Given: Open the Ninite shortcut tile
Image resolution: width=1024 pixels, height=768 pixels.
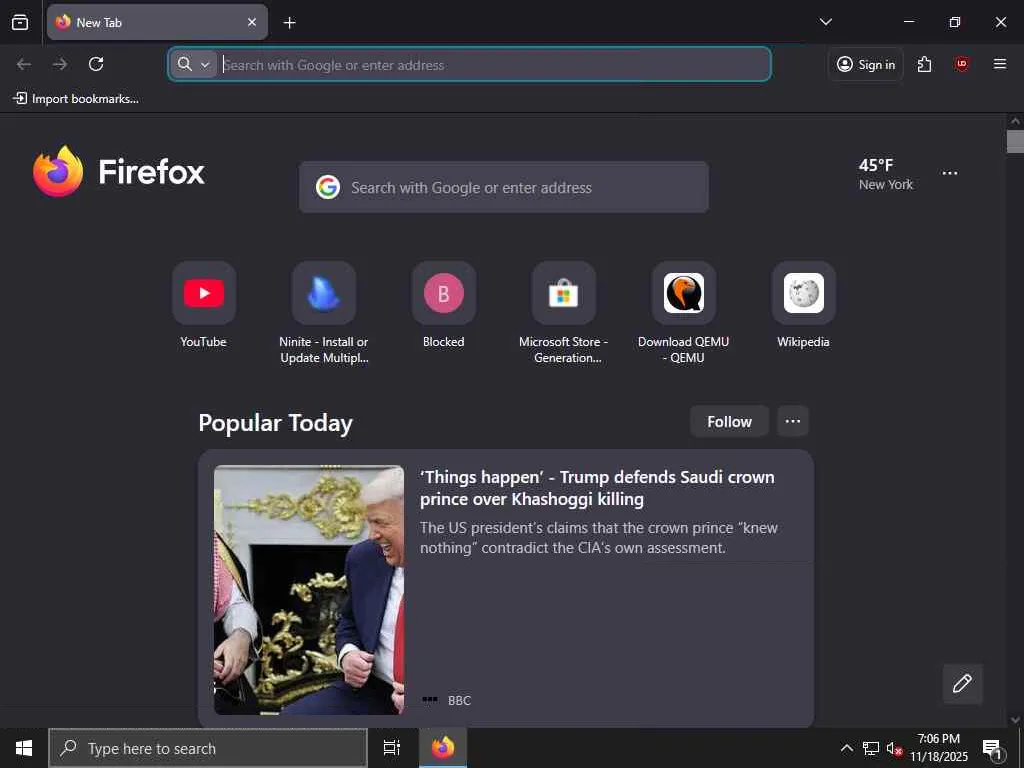Looking at the screenshot, I should 324,293.
